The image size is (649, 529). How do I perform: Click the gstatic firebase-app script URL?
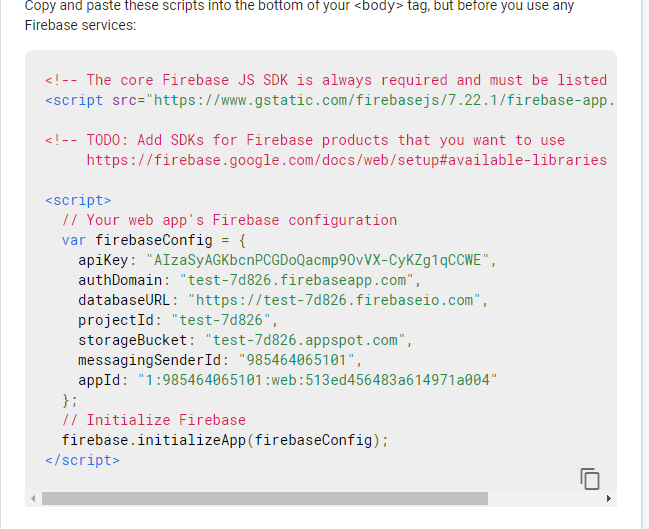click(x=380, y=100)
